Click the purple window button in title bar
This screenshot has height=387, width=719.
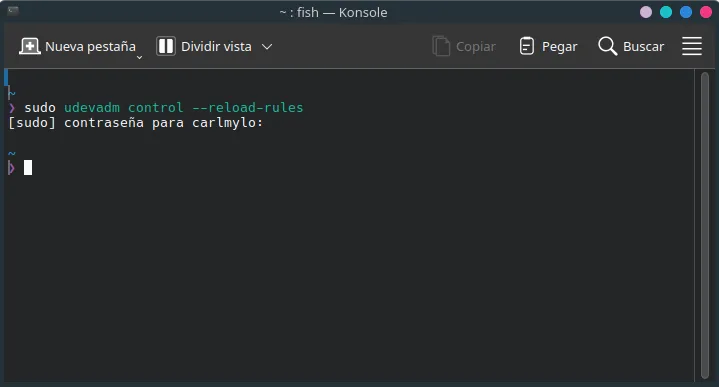[646, 12]
